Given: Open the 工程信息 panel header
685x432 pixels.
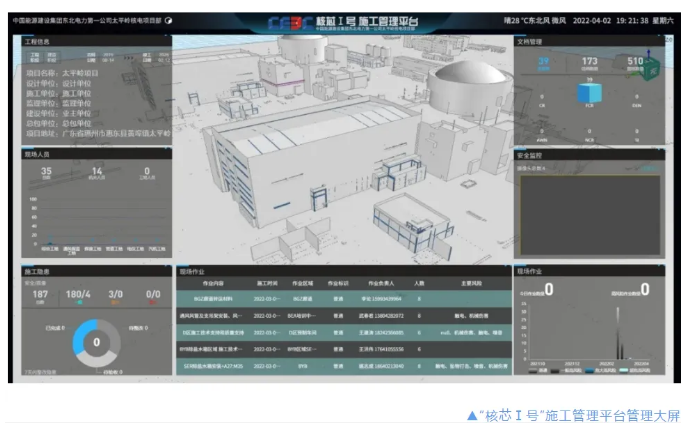Looking at the screenshot, I should pos(38,42).
